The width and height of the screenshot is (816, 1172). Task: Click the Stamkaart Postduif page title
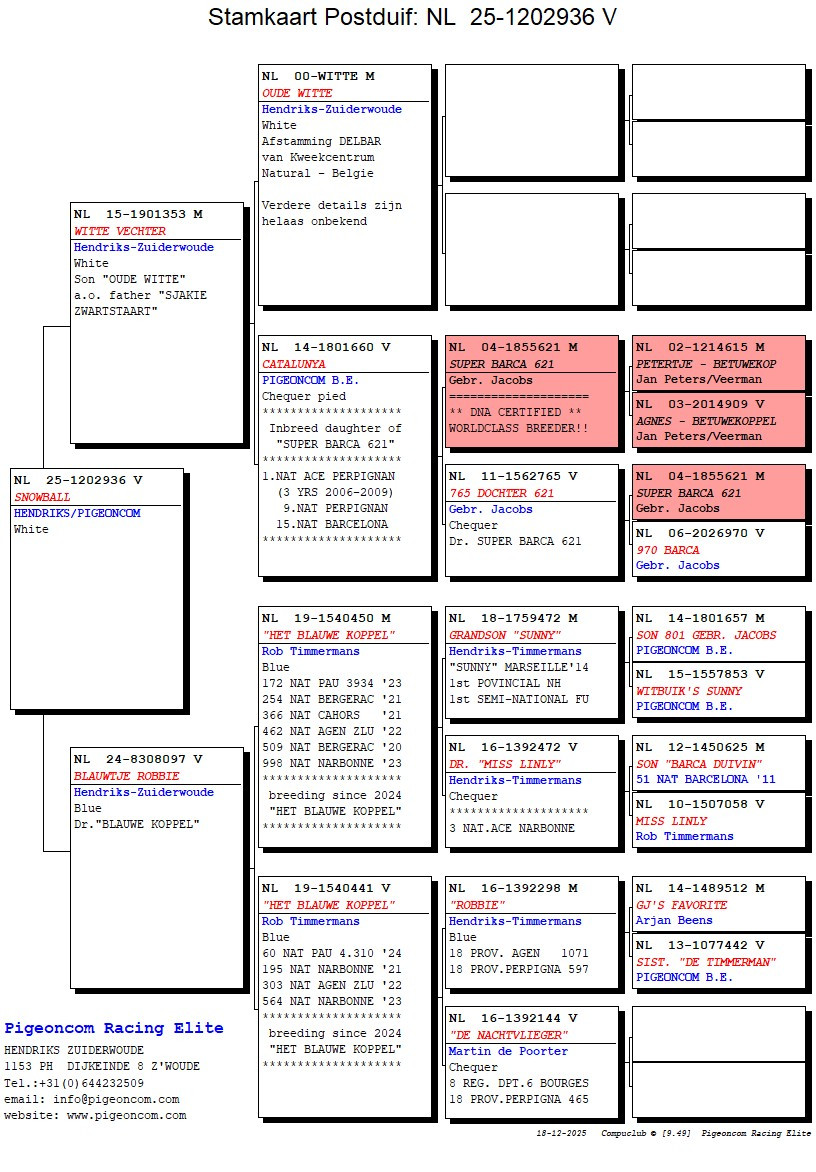point(412,18)
